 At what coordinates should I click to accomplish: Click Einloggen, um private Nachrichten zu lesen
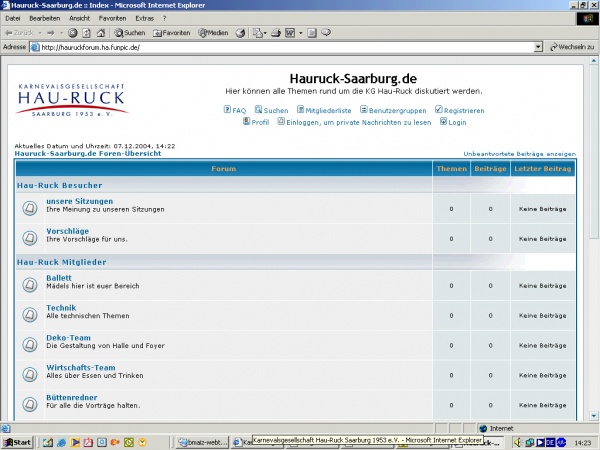point(354,122)
